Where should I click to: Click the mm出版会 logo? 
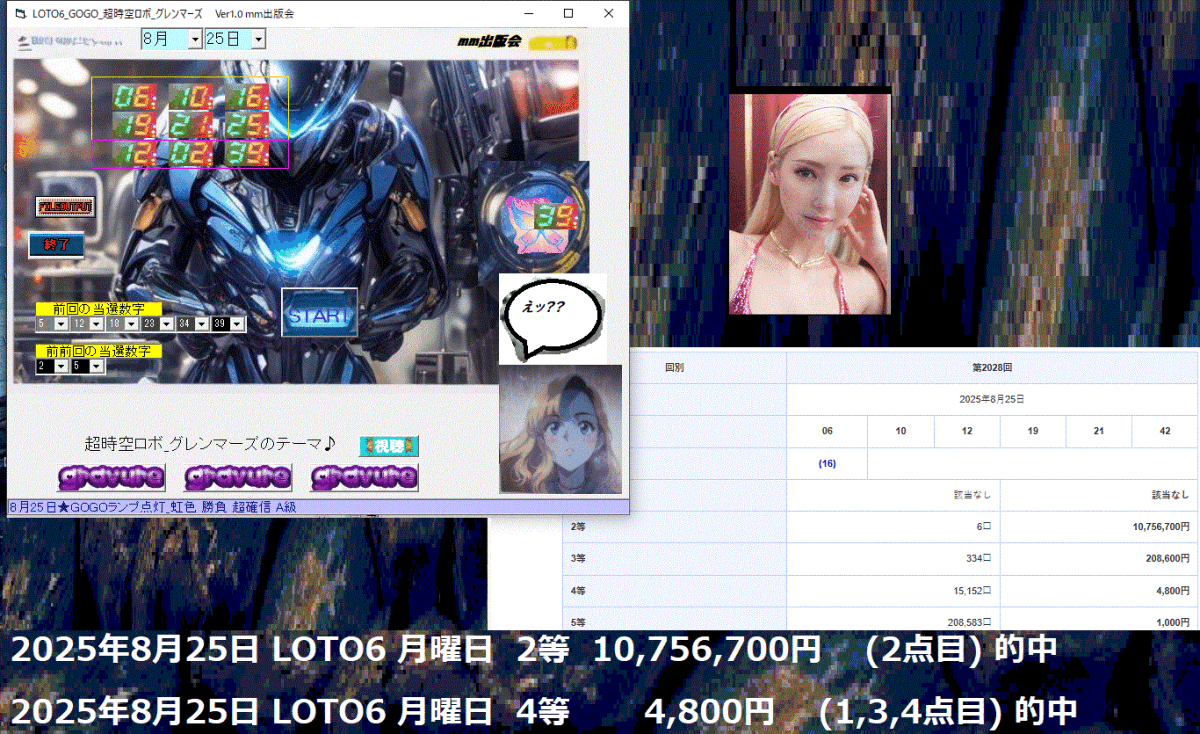click(491, 41)
